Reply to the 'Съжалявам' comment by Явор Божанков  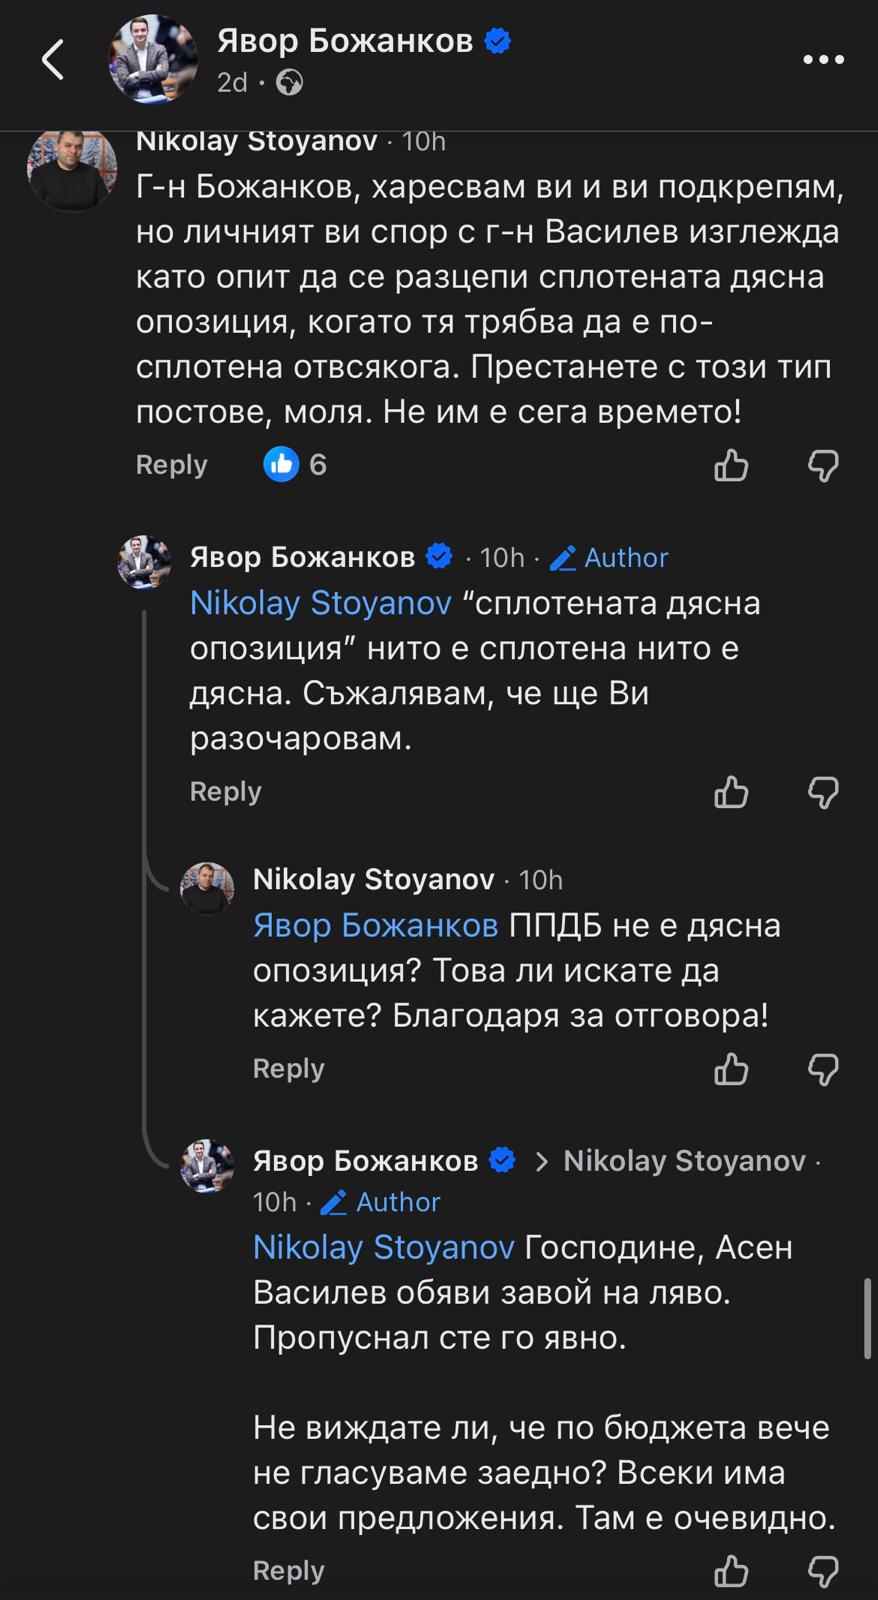(225, 791)
